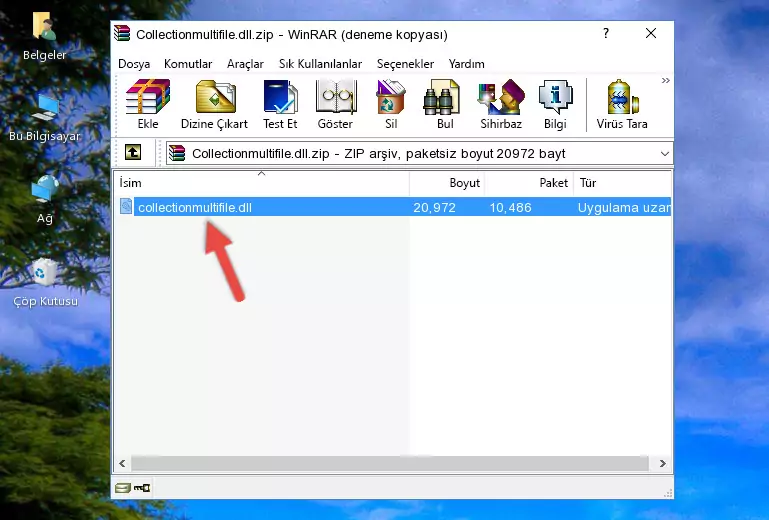Click the WinRAR title bar icon
The width and height of the screenshot is (769, 520).
pyautogui.click(x=122, y=33)
